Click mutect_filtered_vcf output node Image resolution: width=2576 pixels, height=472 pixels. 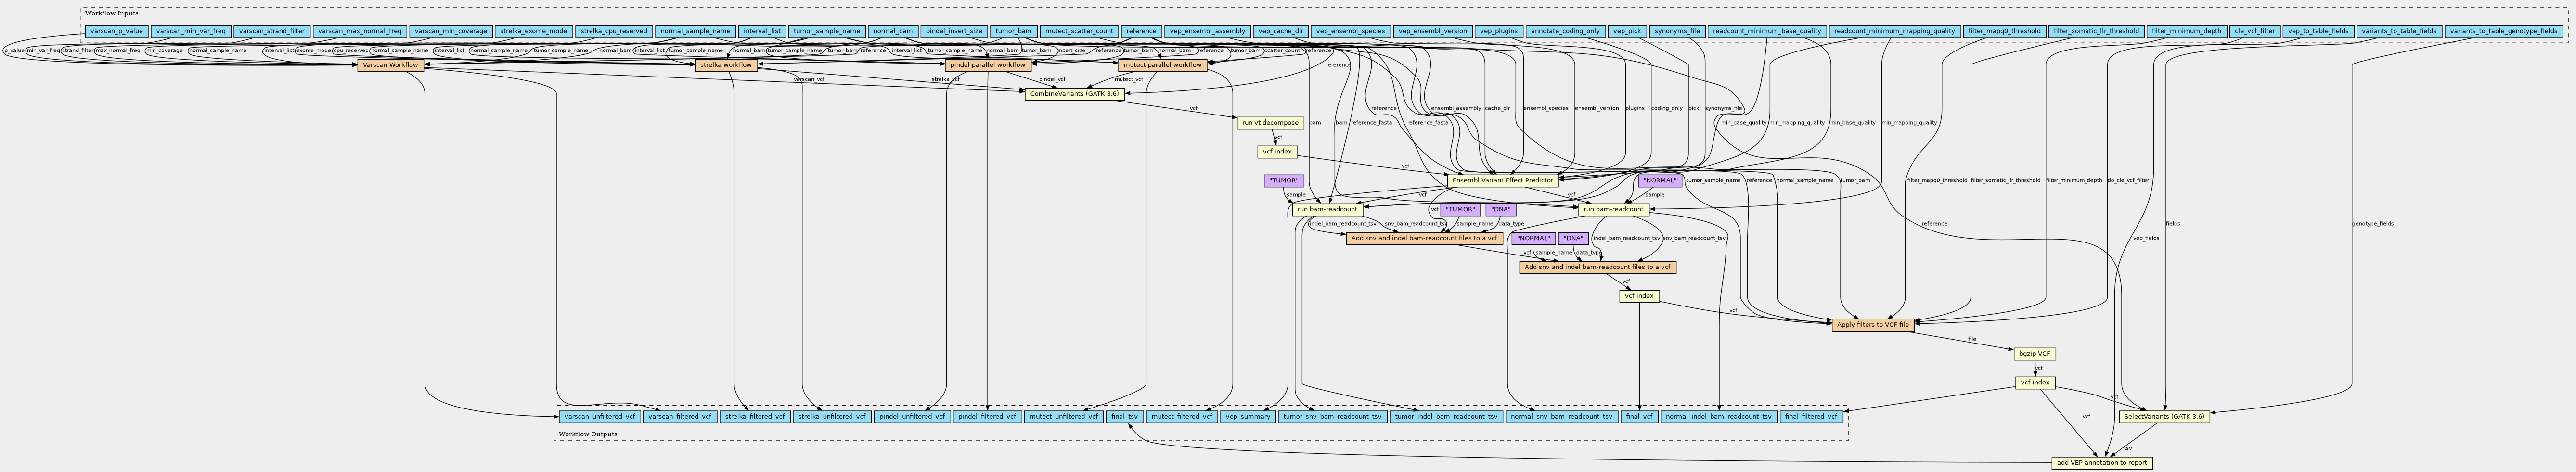[1181, 416]
